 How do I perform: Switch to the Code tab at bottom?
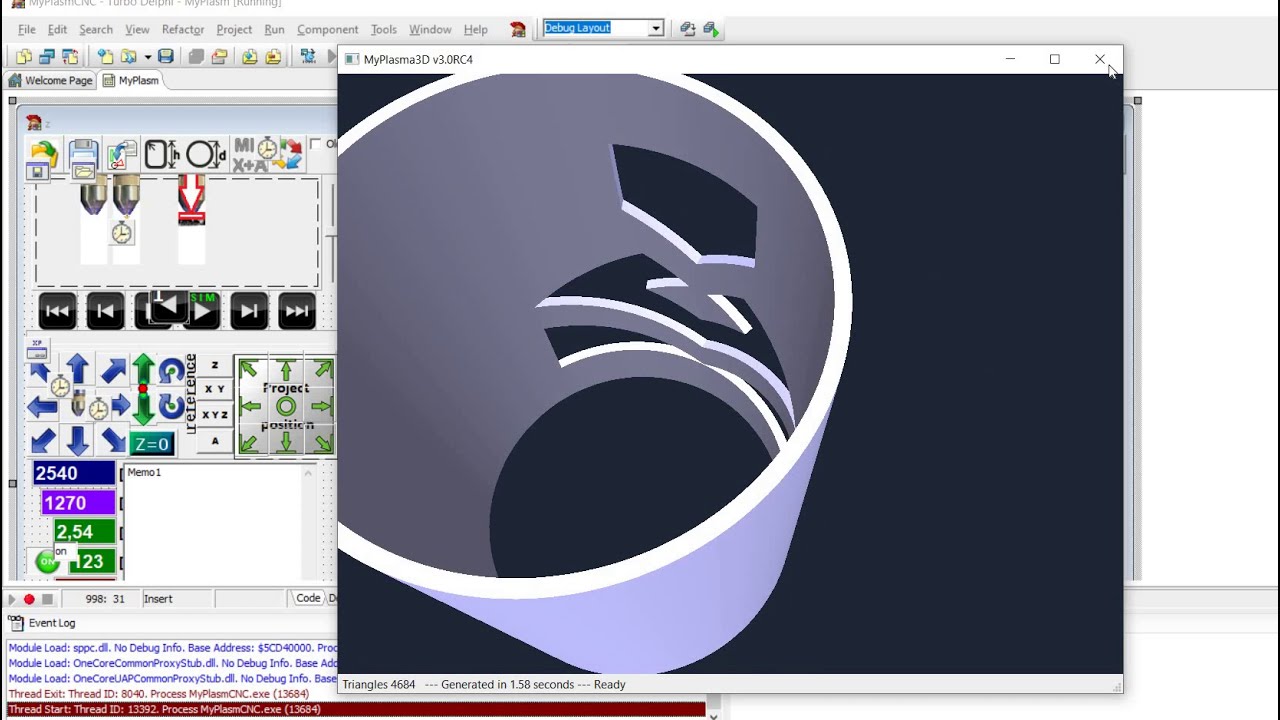(x=308, y=598)
